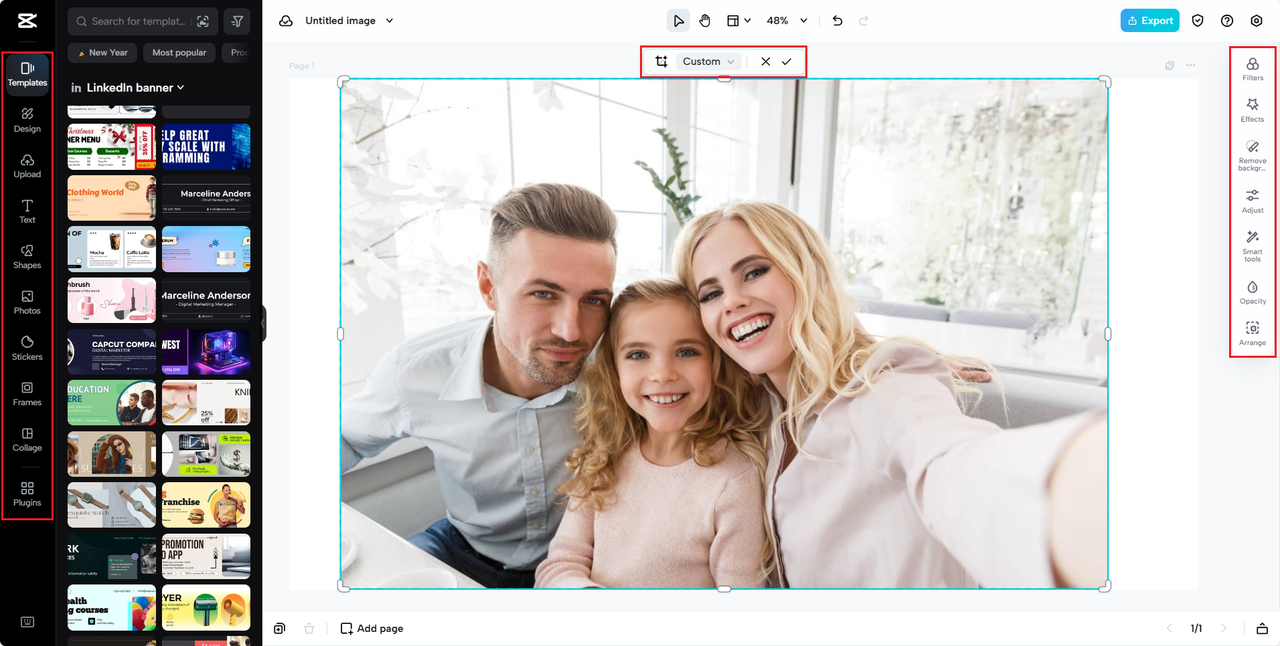Open the help question mark icon
Image resolution: width=1280 pixels, height=646 pixels.
click(1227, 21)
